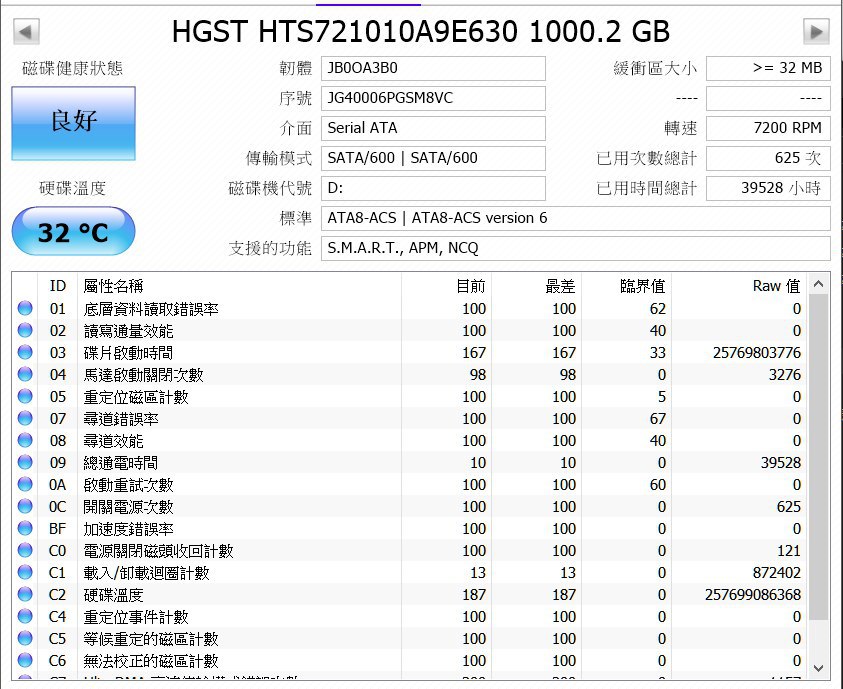
Task: Click the SMART list scrollbar thumb
Action: [x=818, y=457]
